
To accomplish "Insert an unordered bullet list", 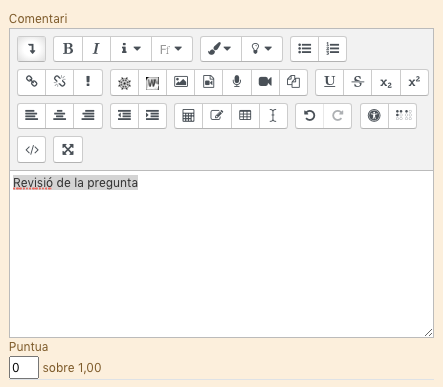I will click(305, 49).
